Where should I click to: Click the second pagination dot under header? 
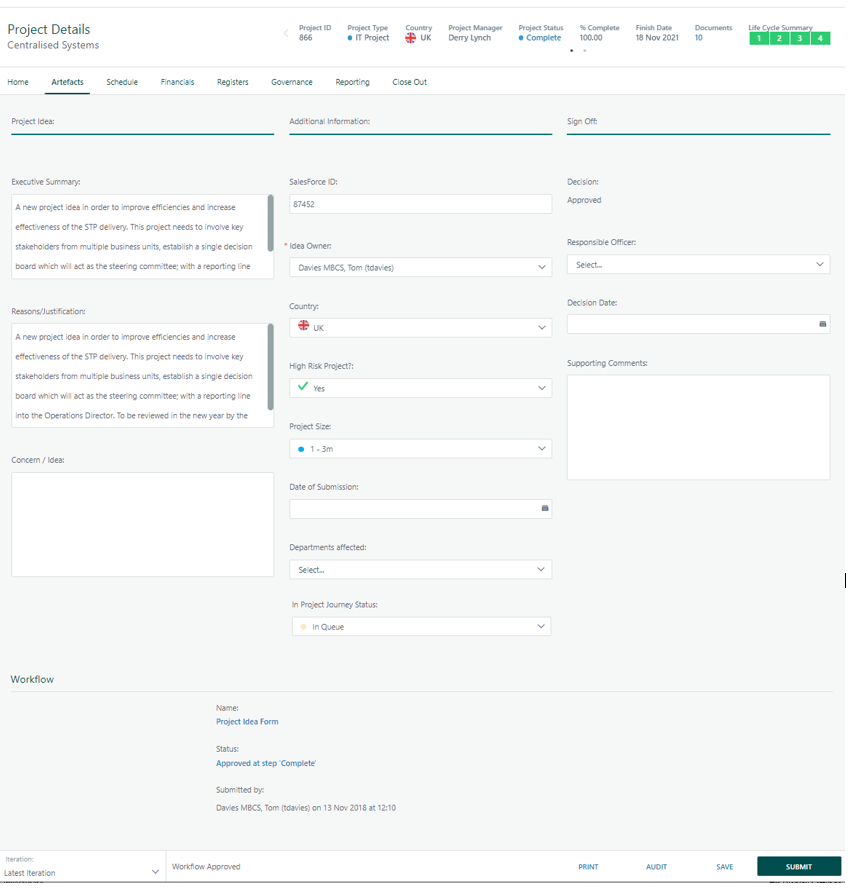point(585,50)
